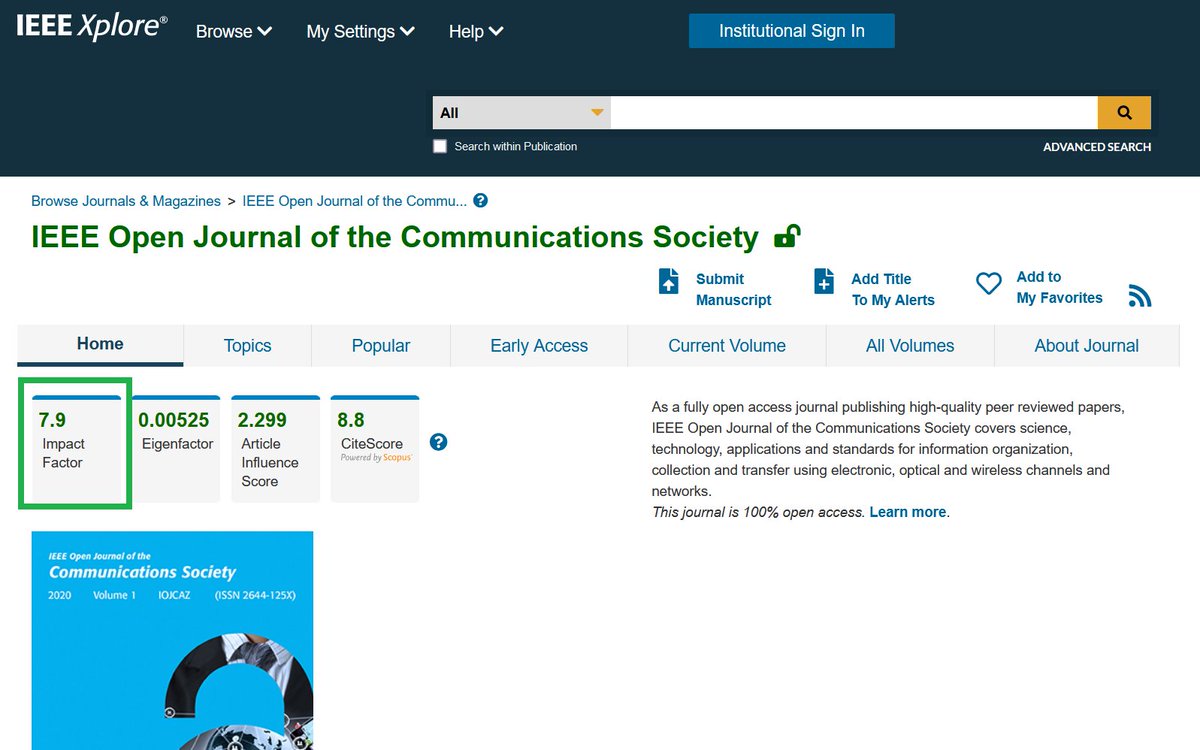Screen dimensions: 1200x750
Task: Click the 7.9 Impact Factor card
Action: click(x=76, y=448)
